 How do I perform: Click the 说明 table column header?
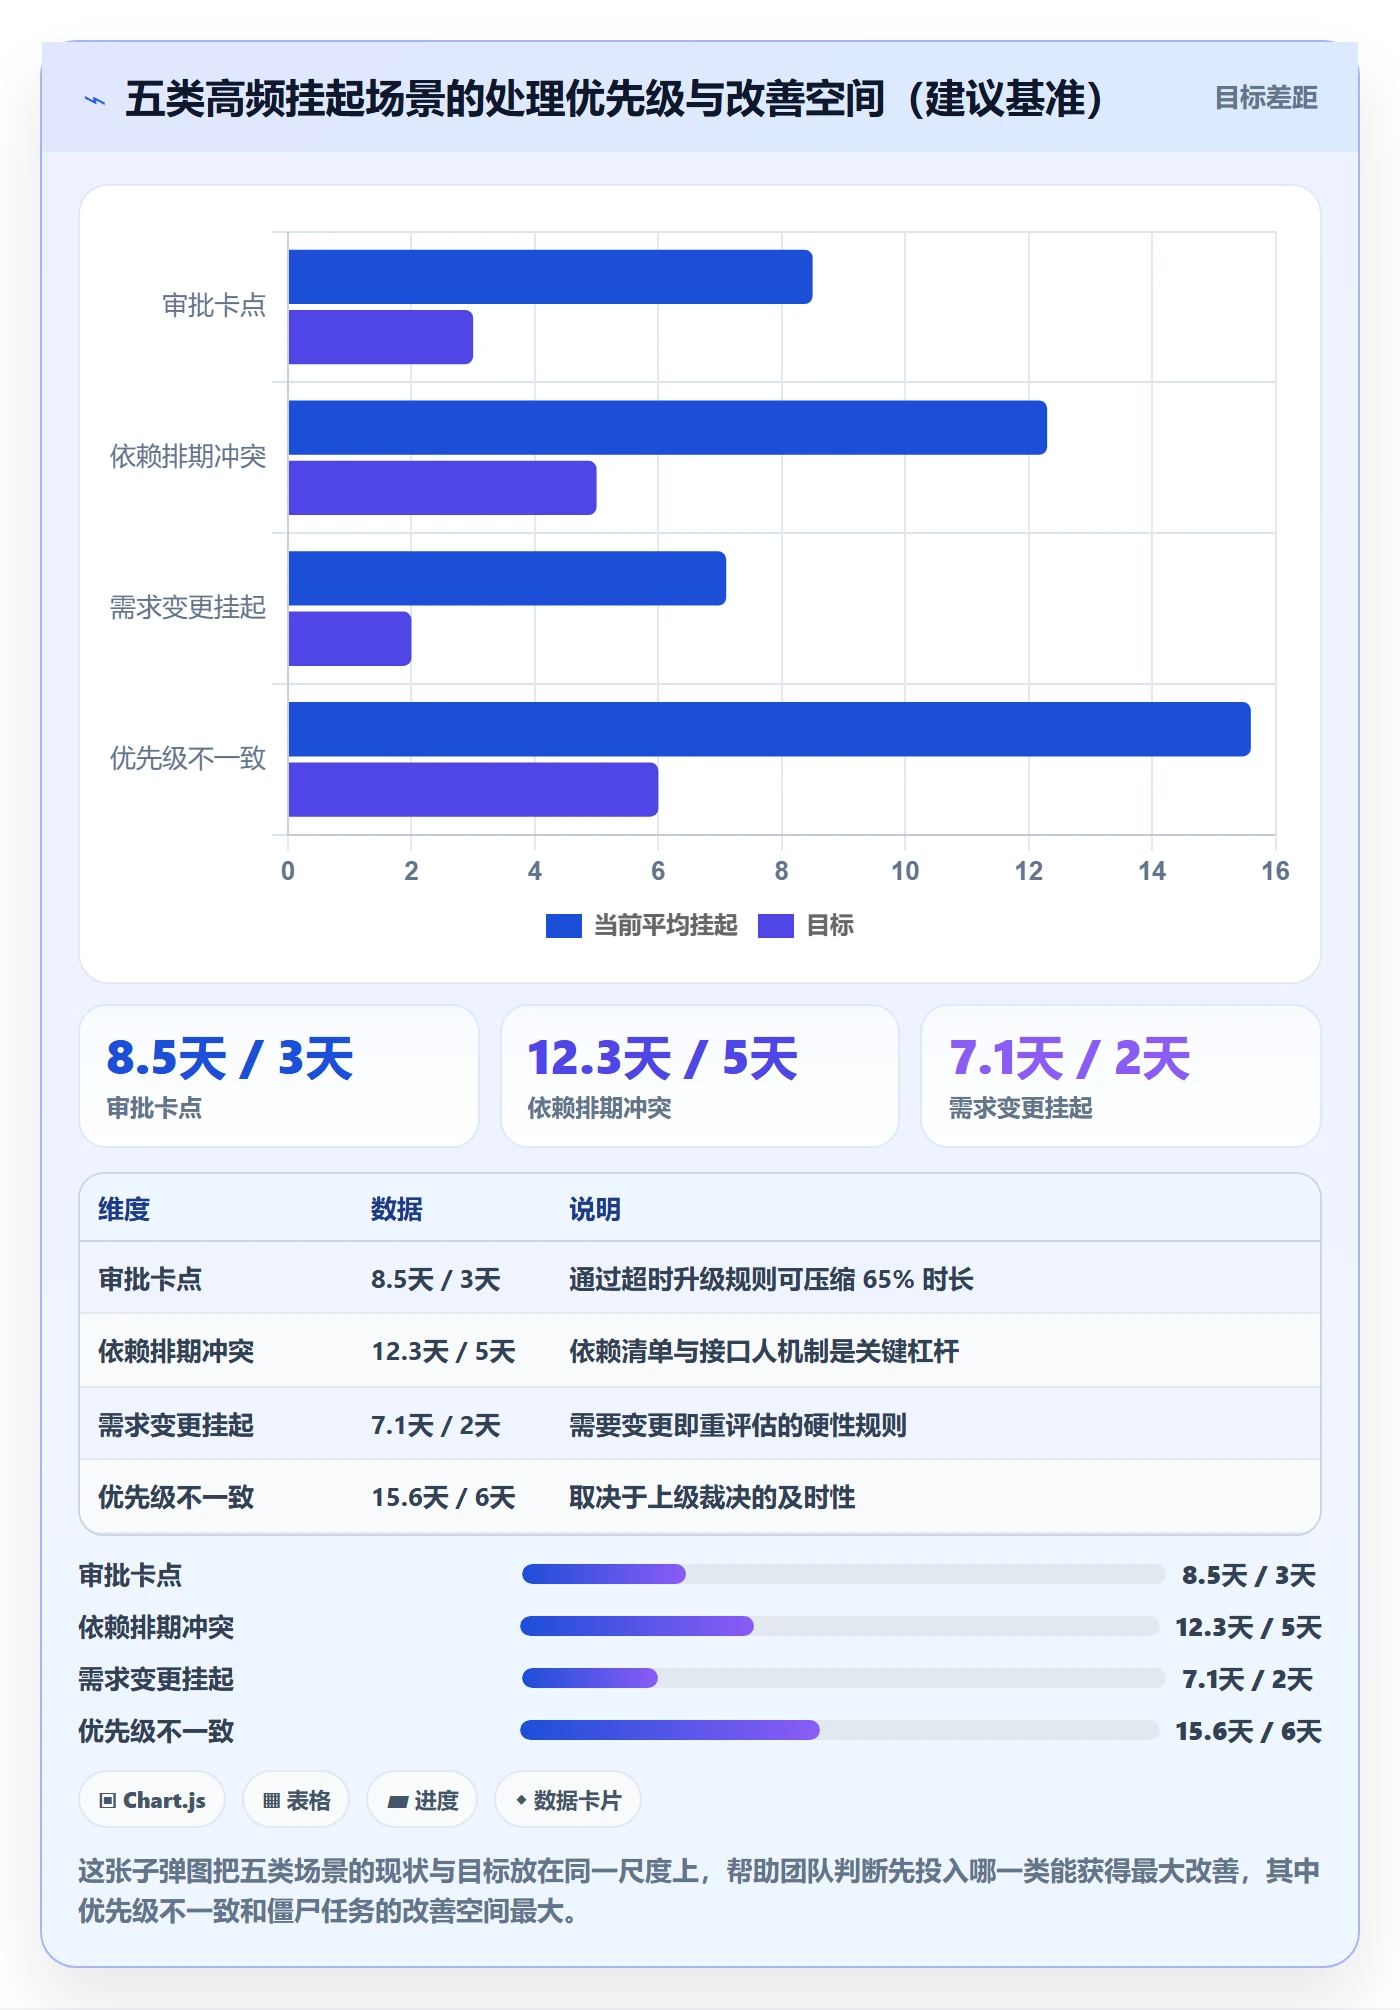click(x=595, y=1209)
